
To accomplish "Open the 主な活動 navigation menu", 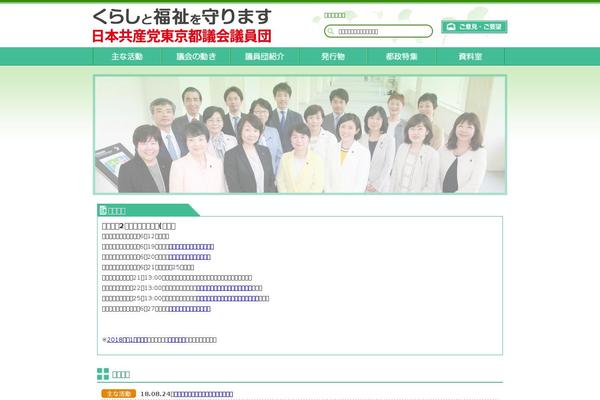I will tap(127, 57).
